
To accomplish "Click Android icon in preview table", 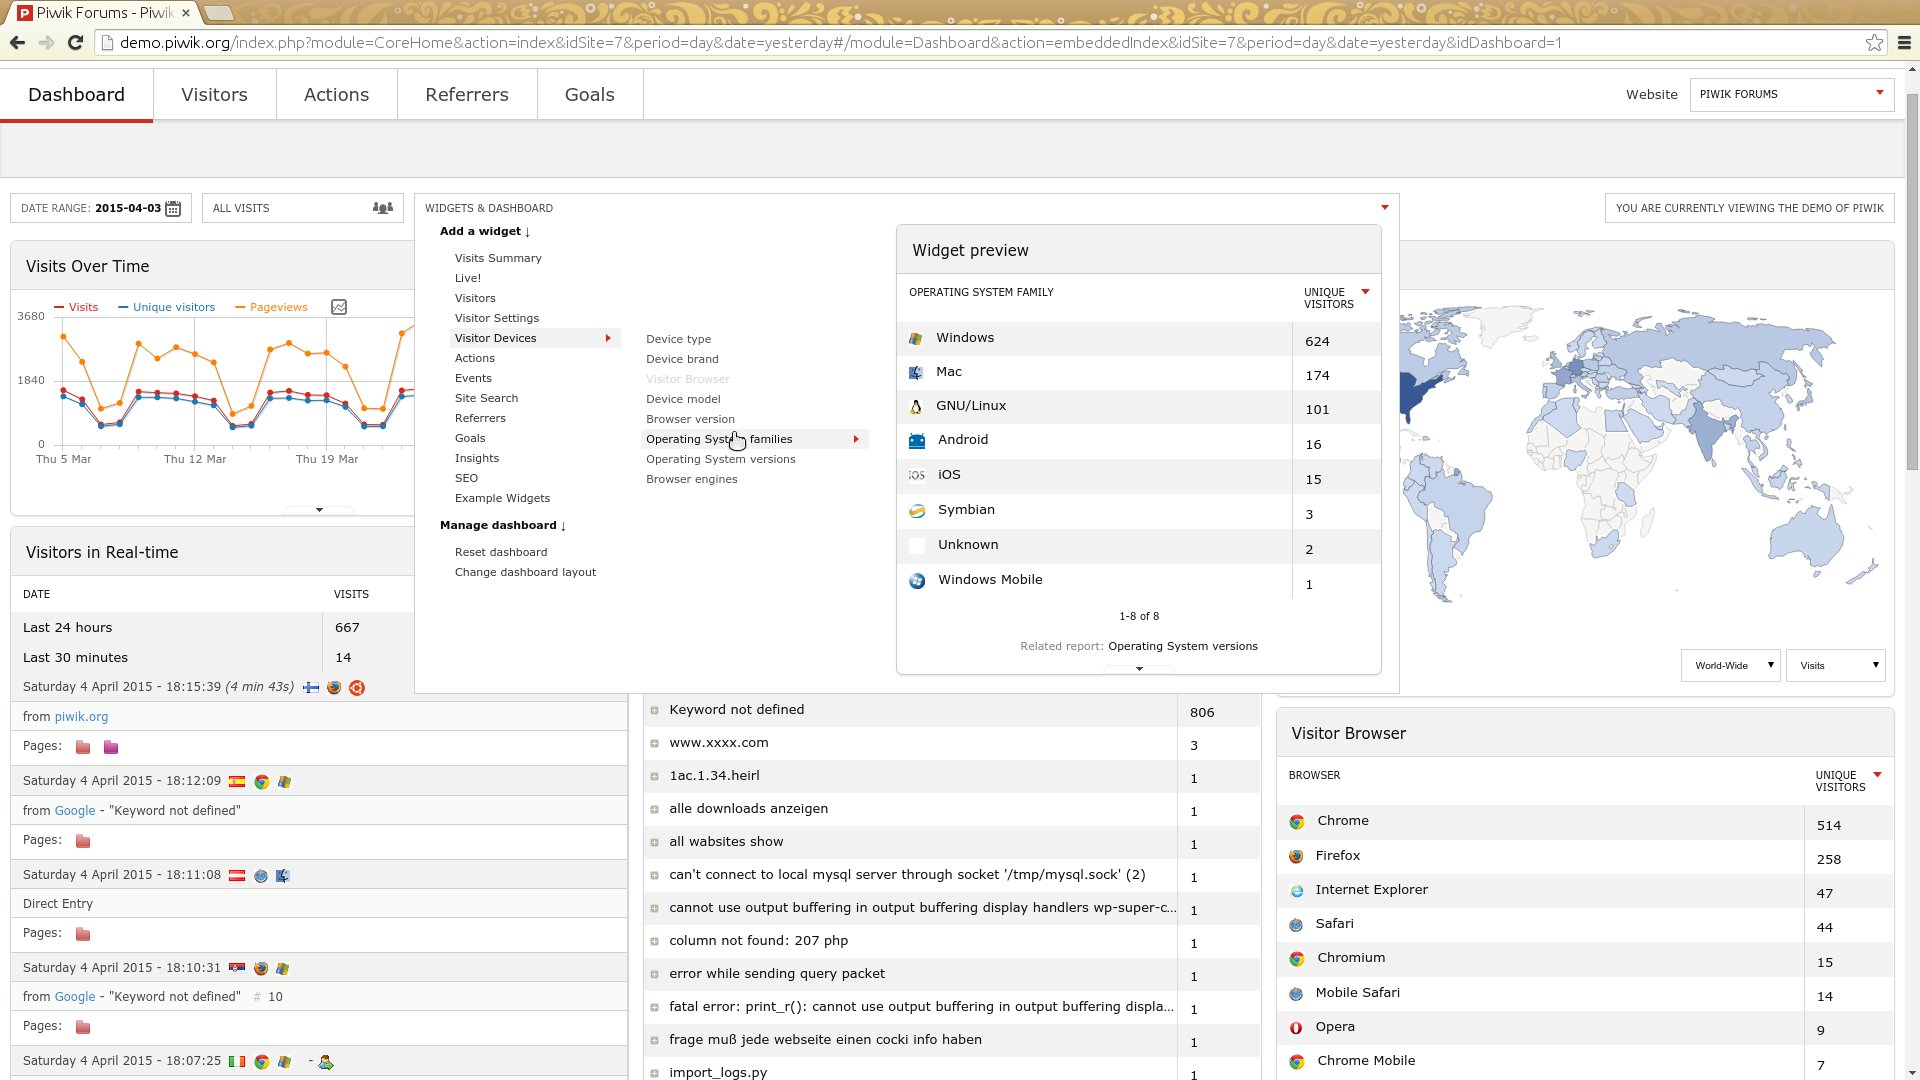I will pos(917,441).
